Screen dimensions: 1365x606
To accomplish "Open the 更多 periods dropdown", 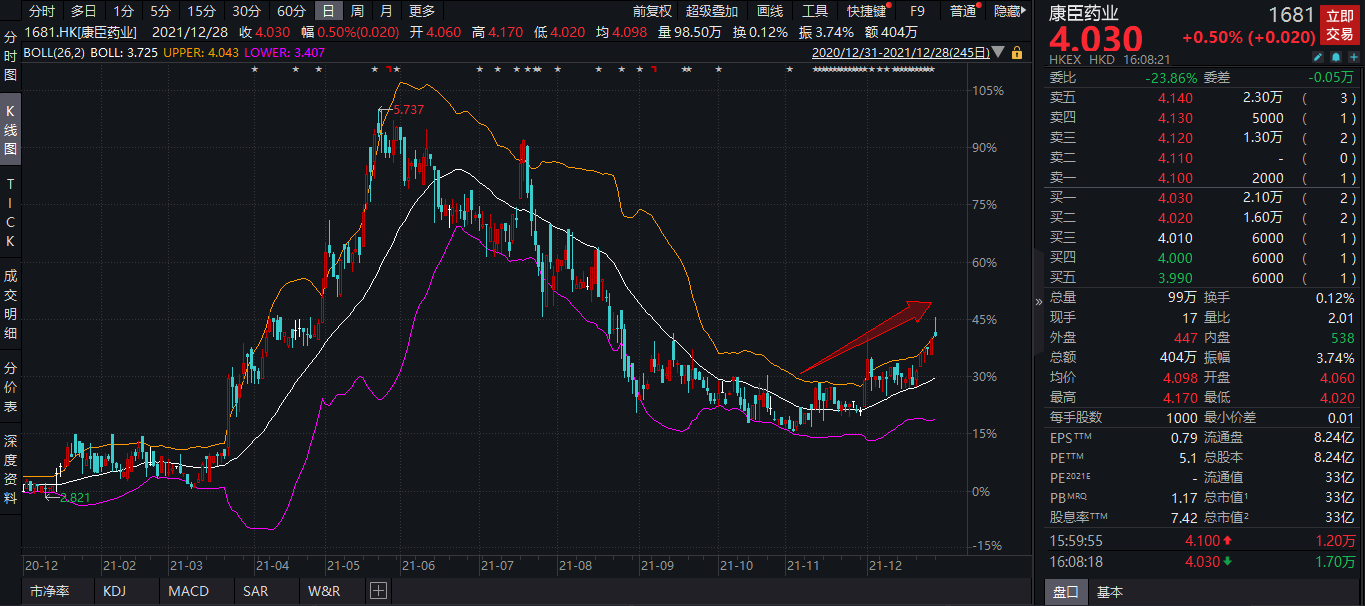I will click(423, 11).
